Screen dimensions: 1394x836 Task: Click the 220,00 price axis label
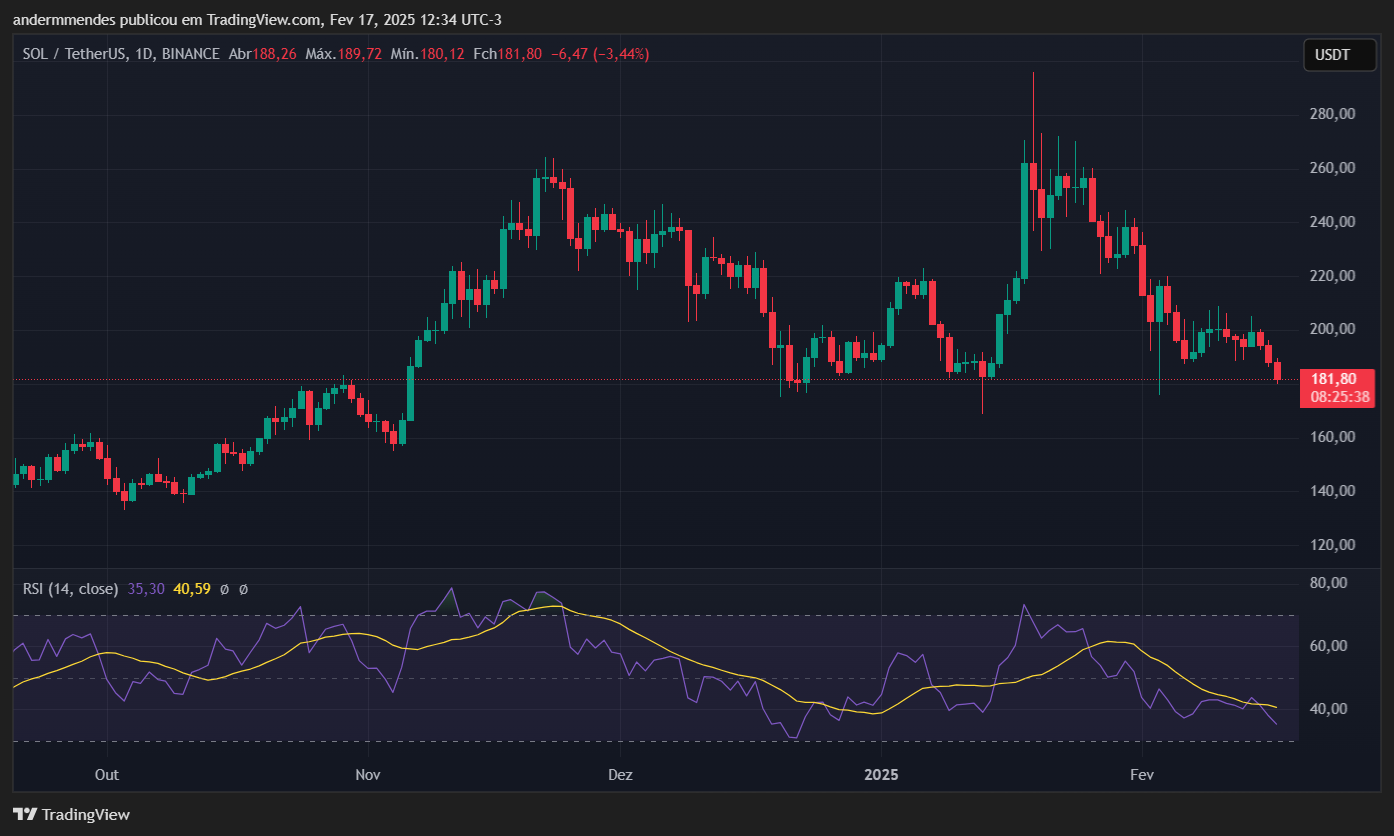tap(1331, 276)
